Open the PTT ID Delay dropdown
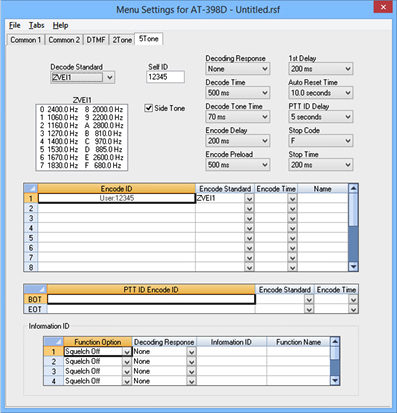The height and width of the screenshot is (413, 397). coord(320,117)
